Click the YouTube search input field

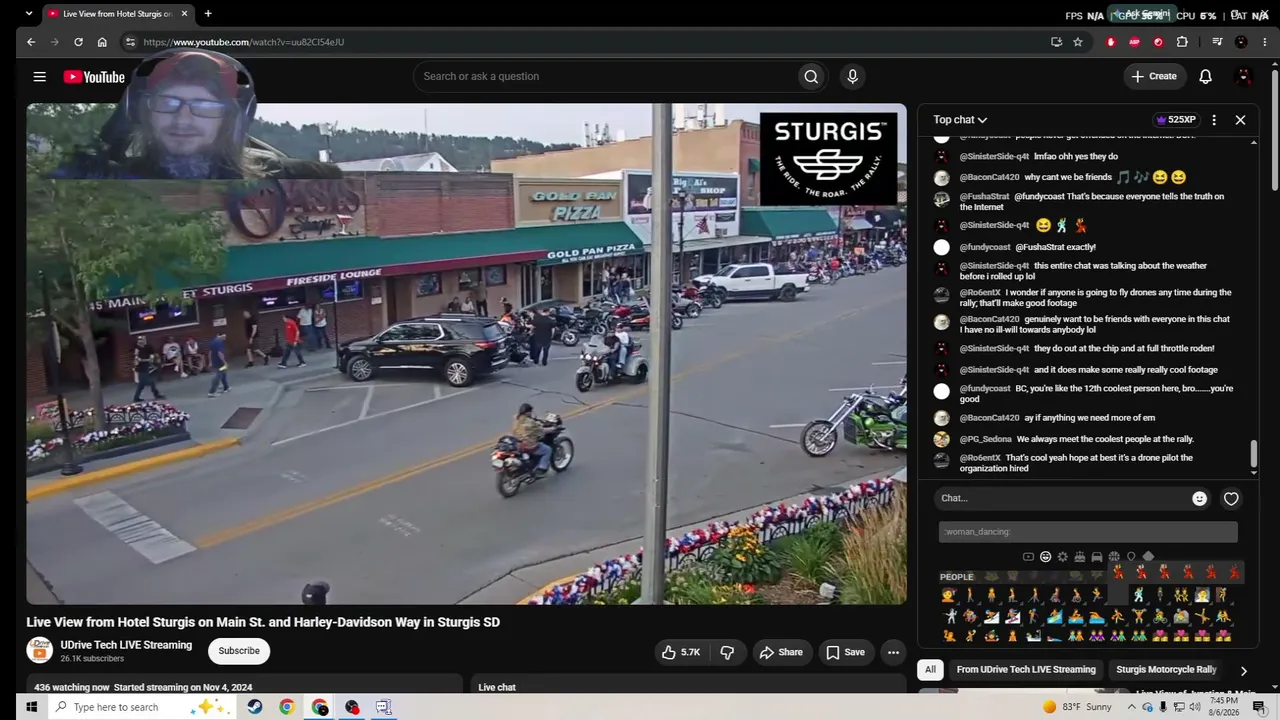pyautogui.click(x=605, y=76)
